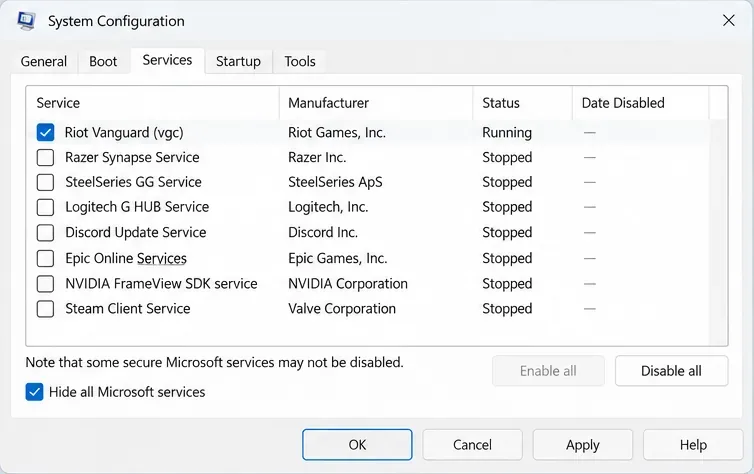Sort by the Status column header
Image resolution: width=754 pixels, height=474 pixels.
(x=523, y=103)
